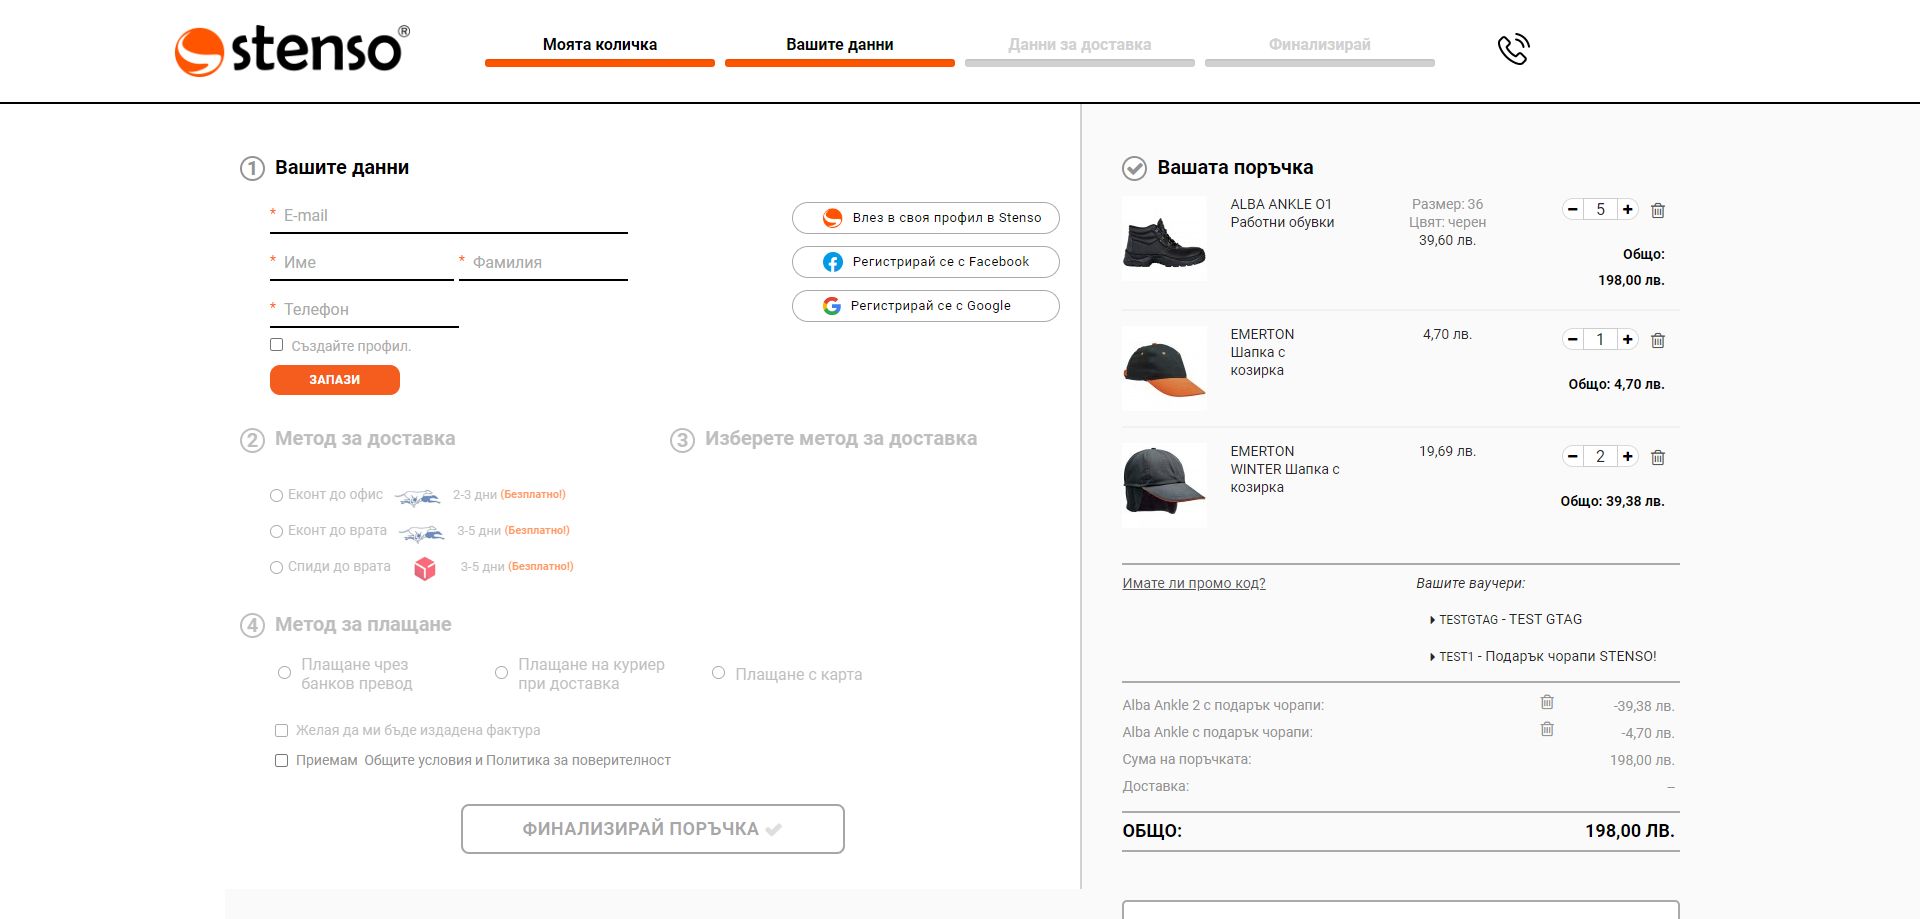Click 'ALBA ANKLE O1 Работни обувки' product name
The height and width of the screenshot is (919, 1920).
1282,213
